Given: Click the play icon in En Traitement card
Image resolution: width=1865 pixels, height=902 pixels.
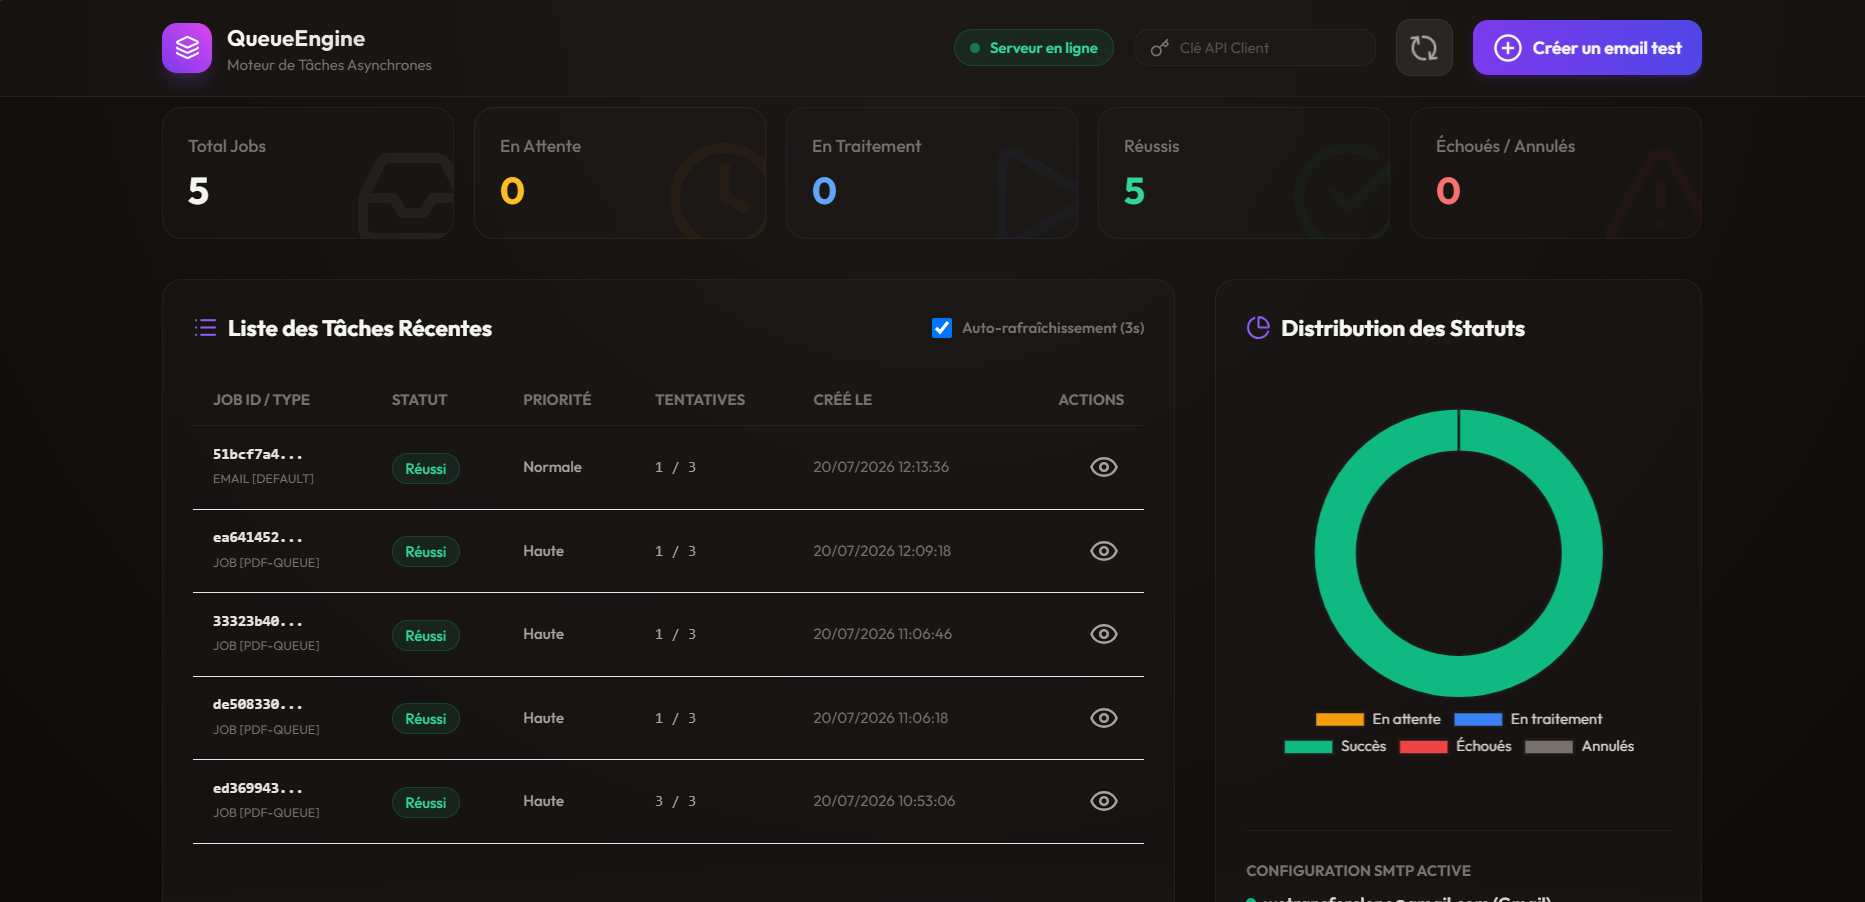Looking at the screenshot, I should tap(1035, 192).
